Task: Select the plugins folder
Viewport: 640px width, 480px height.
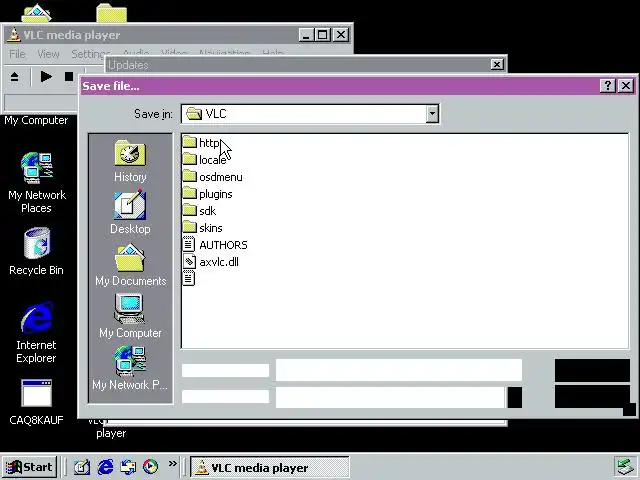Action: click(x=207, y=194)
